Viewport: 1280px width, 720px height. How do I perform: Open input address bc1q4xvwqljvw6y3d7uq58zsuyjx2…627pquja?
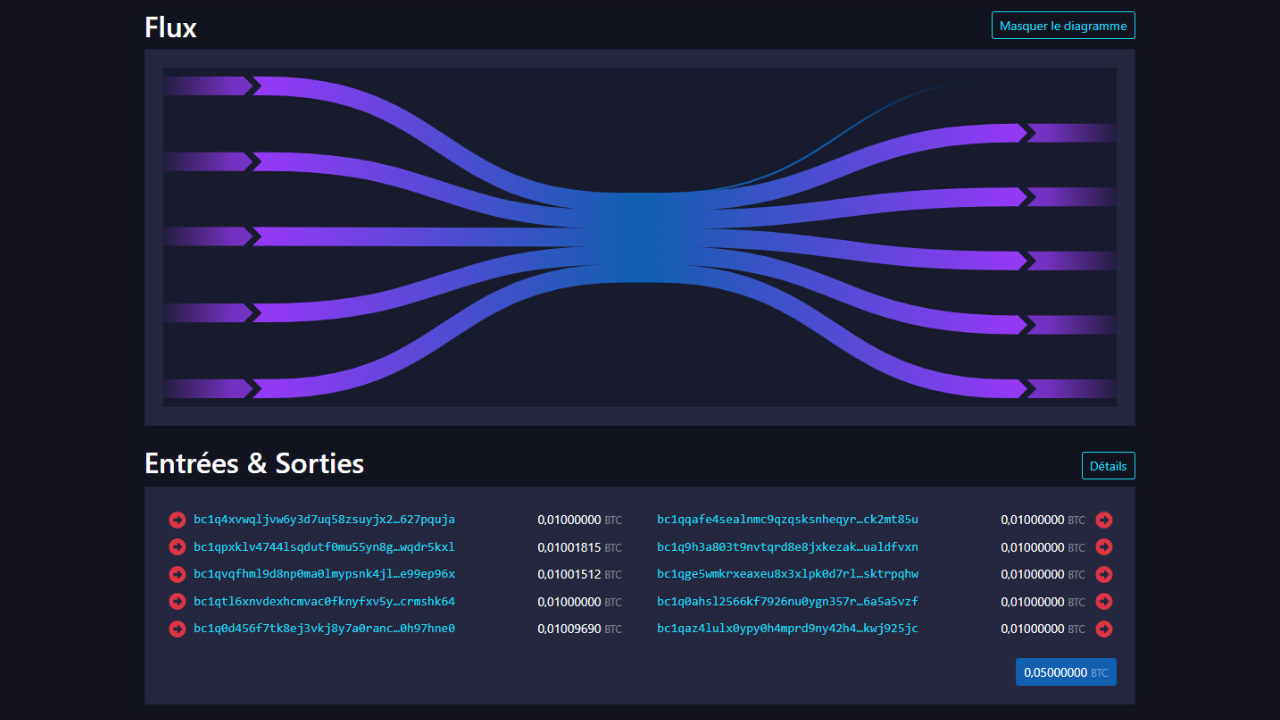click(x=324, y=520)
